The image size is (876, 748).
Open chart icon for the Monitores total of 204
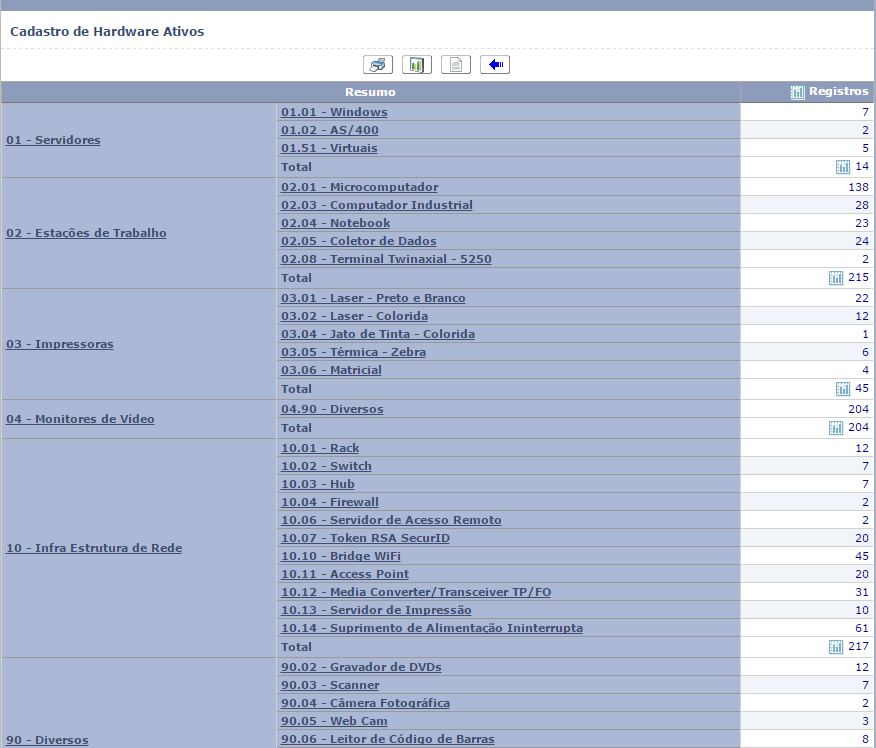[836, 428]
